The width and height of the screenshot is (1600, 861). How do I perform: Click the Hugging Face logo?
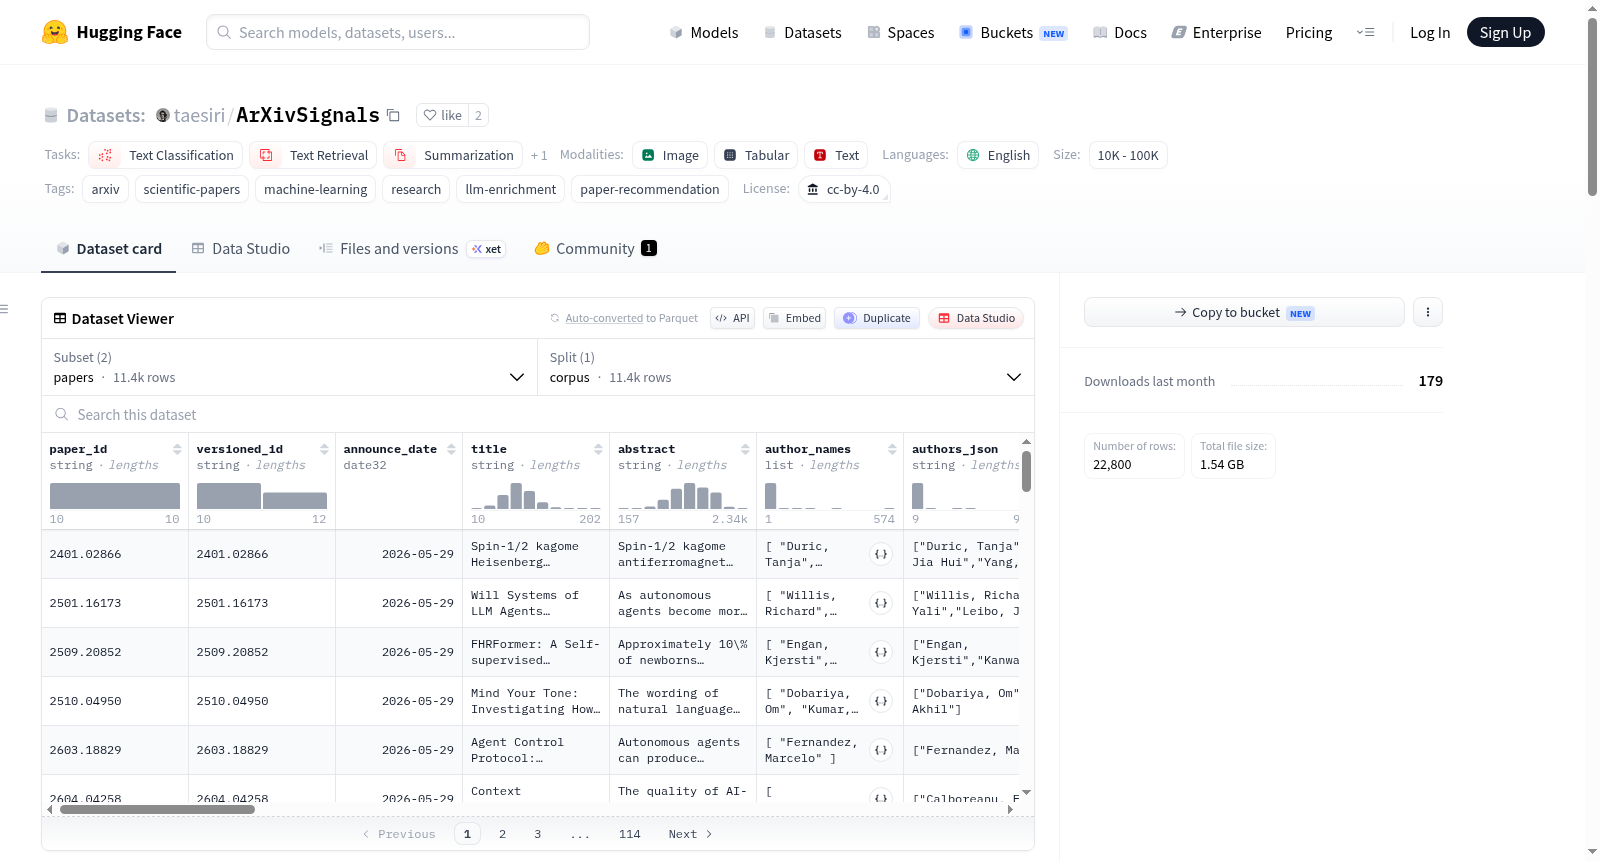click(111, 32)
